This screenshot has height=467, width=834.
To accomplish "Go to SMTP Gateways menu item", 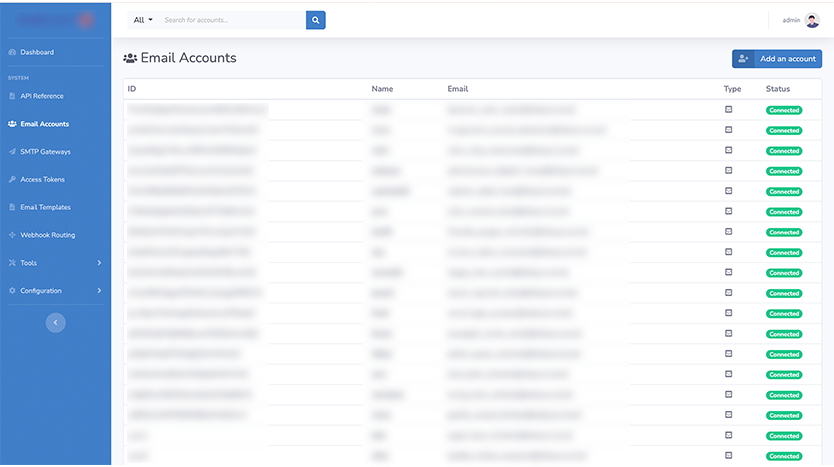I will coord(45,152).
